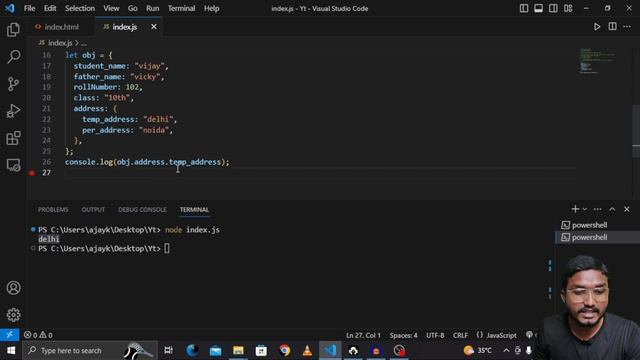Switch to the DEBUG CONSOLE panel tab
This screenshot has height=360, width=640.
point(142,209)
